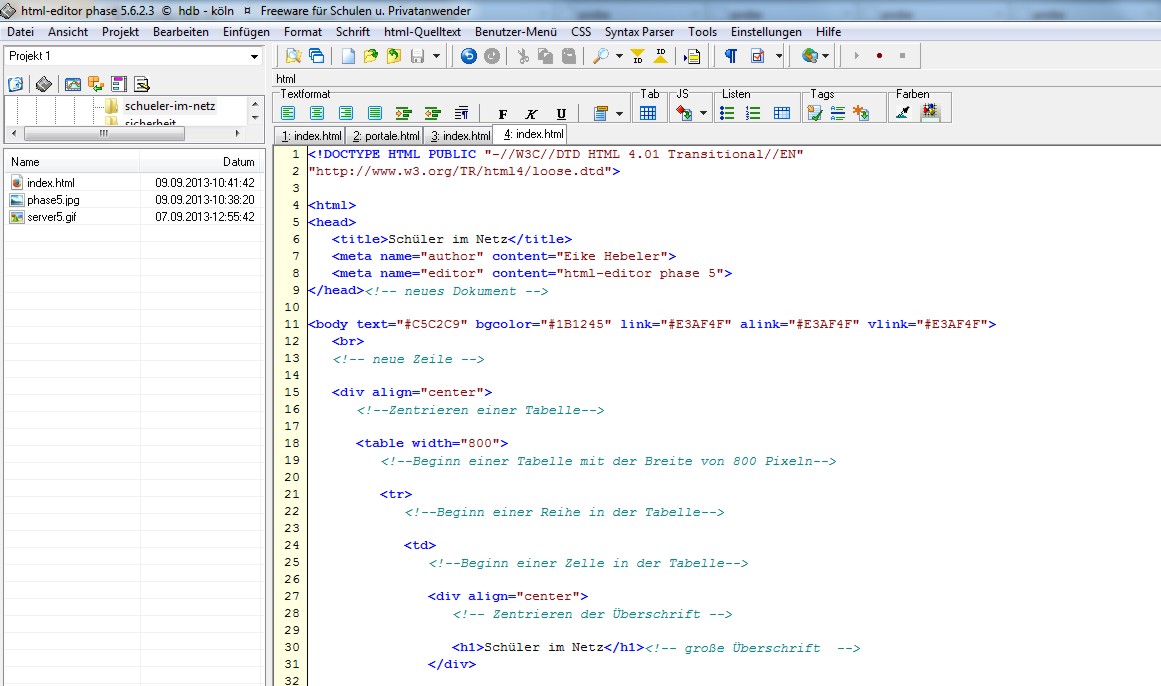Insert a bulleted list from Listen group

pos(728,114)
